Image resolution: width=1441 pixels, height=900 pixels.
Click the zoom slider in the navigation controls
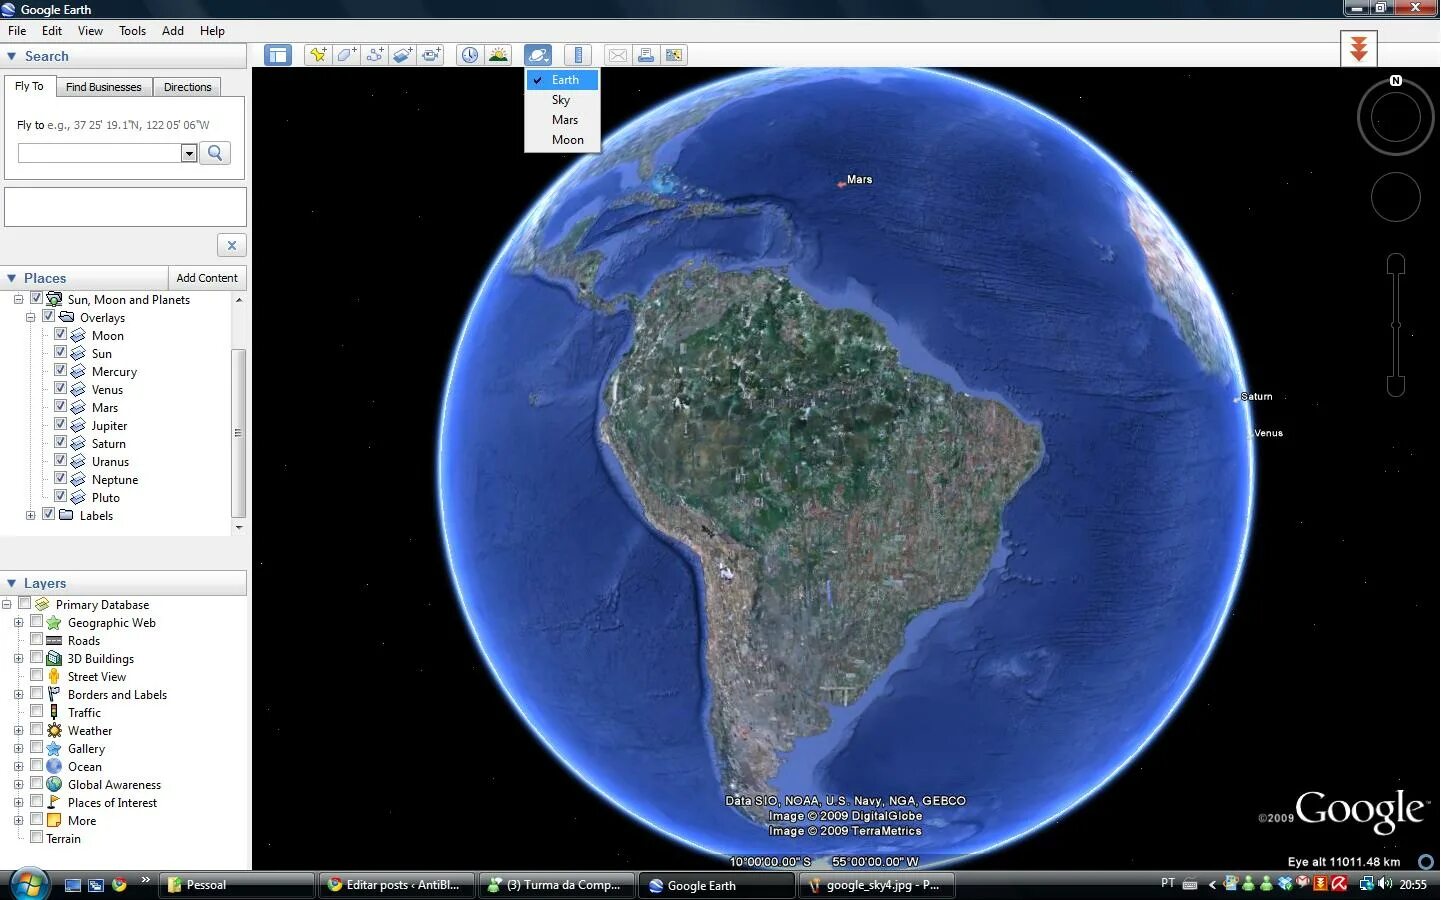pyautogui.click(x=1396, y=325)
